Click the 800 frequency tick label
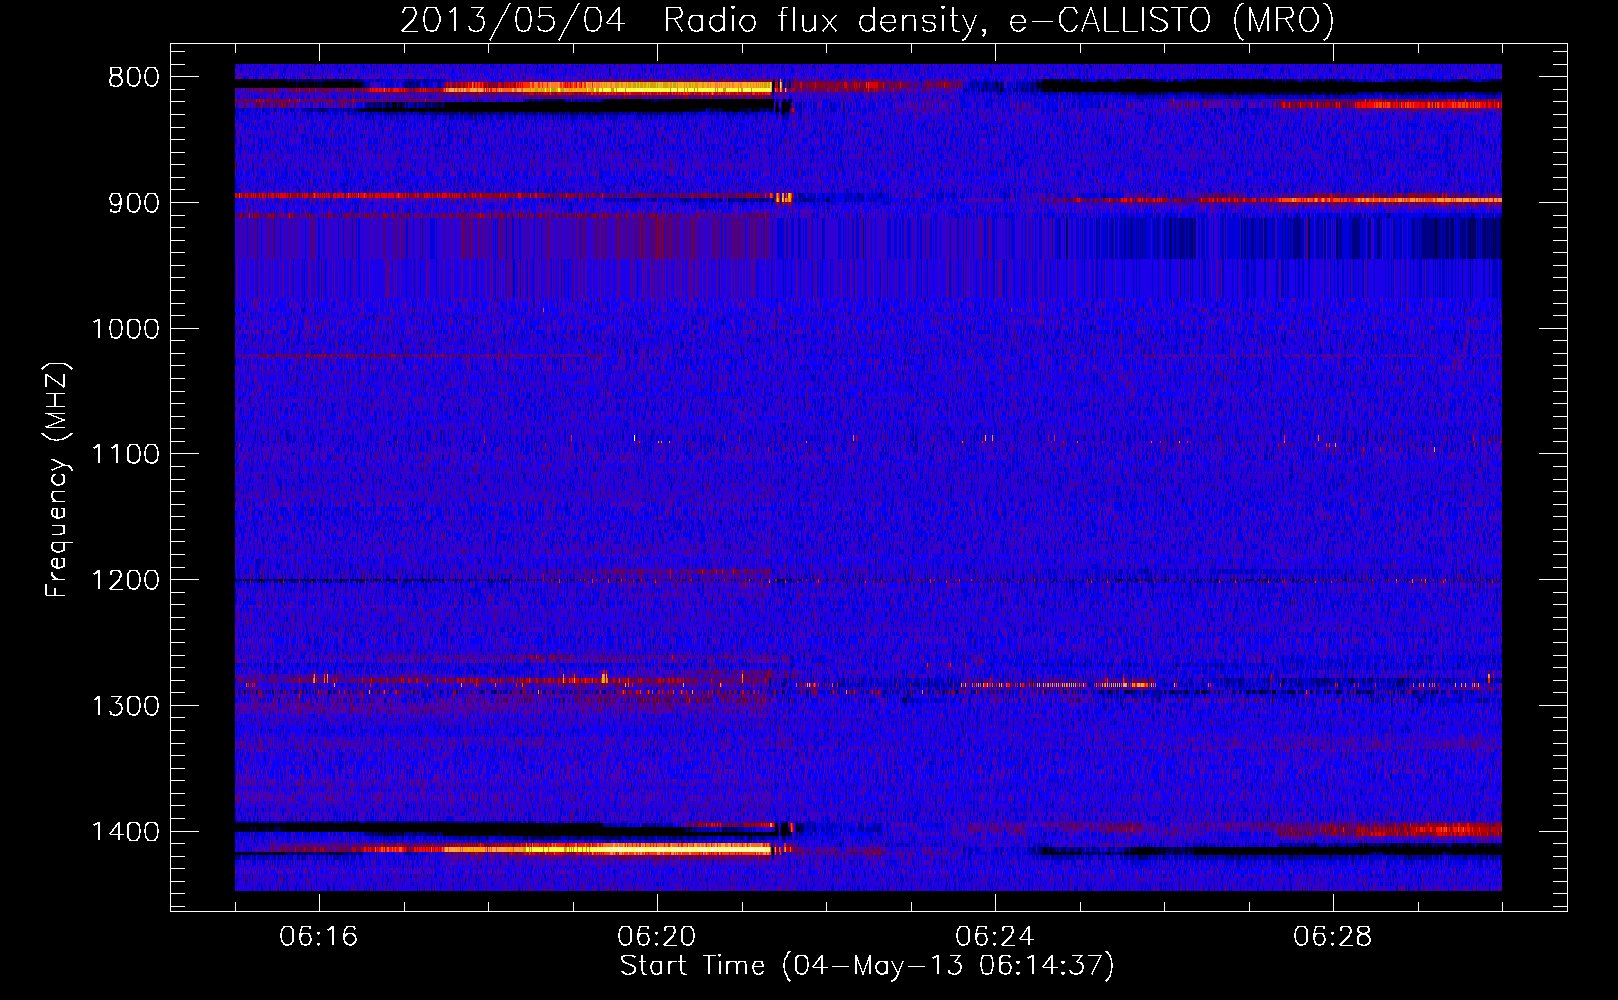Screen dimensions: 1618x1000 pyautogui.click(x=133, y=77)
